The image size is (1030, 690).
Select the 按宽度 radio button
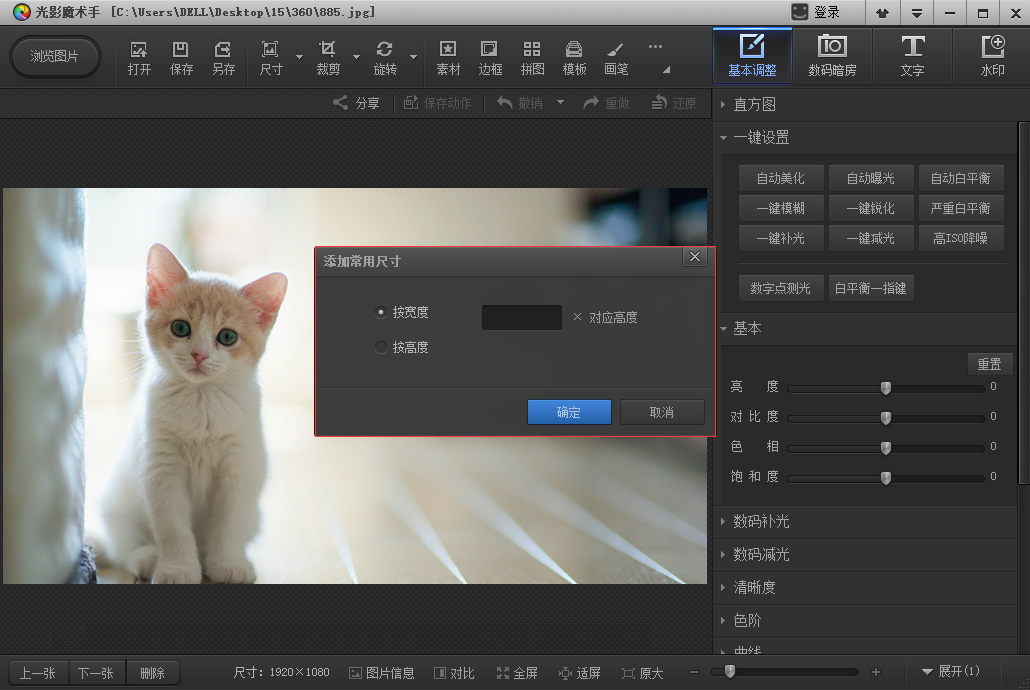click(x=380, y=312)
